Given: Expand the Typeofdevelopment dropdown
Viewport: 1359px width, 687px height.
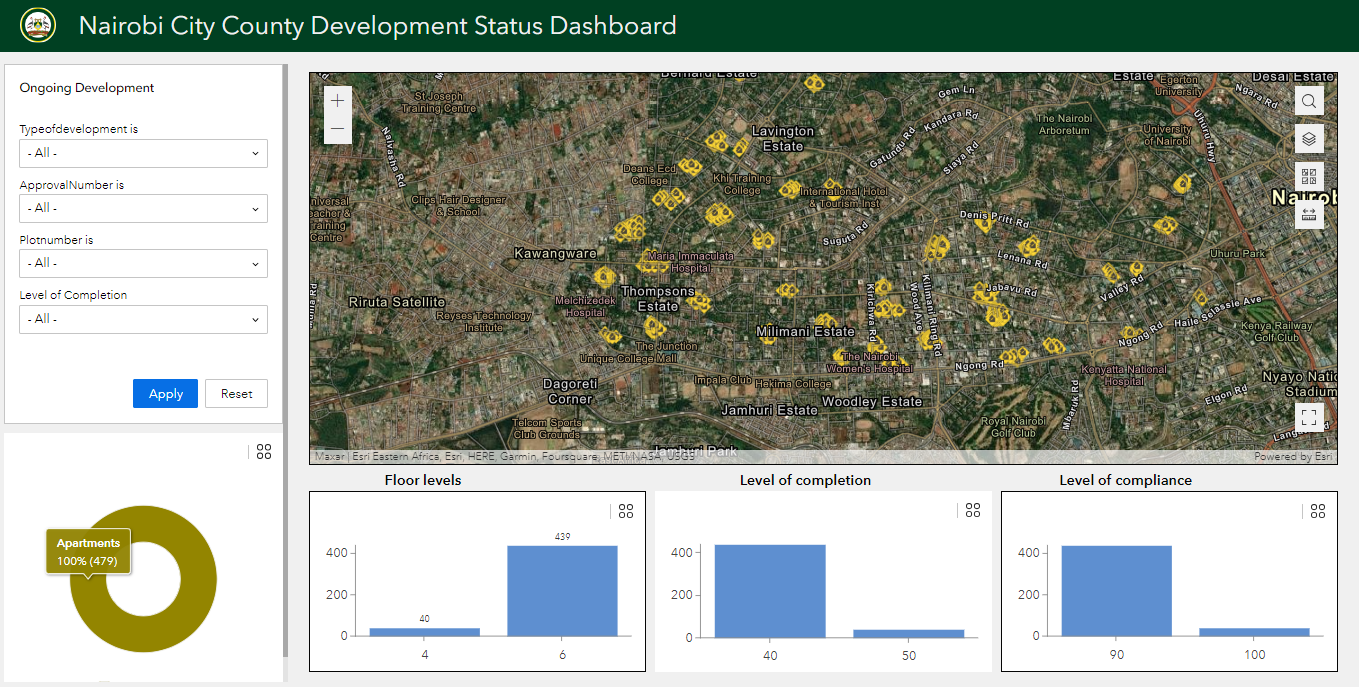Looking at the screenshot, I should (143, 153).
